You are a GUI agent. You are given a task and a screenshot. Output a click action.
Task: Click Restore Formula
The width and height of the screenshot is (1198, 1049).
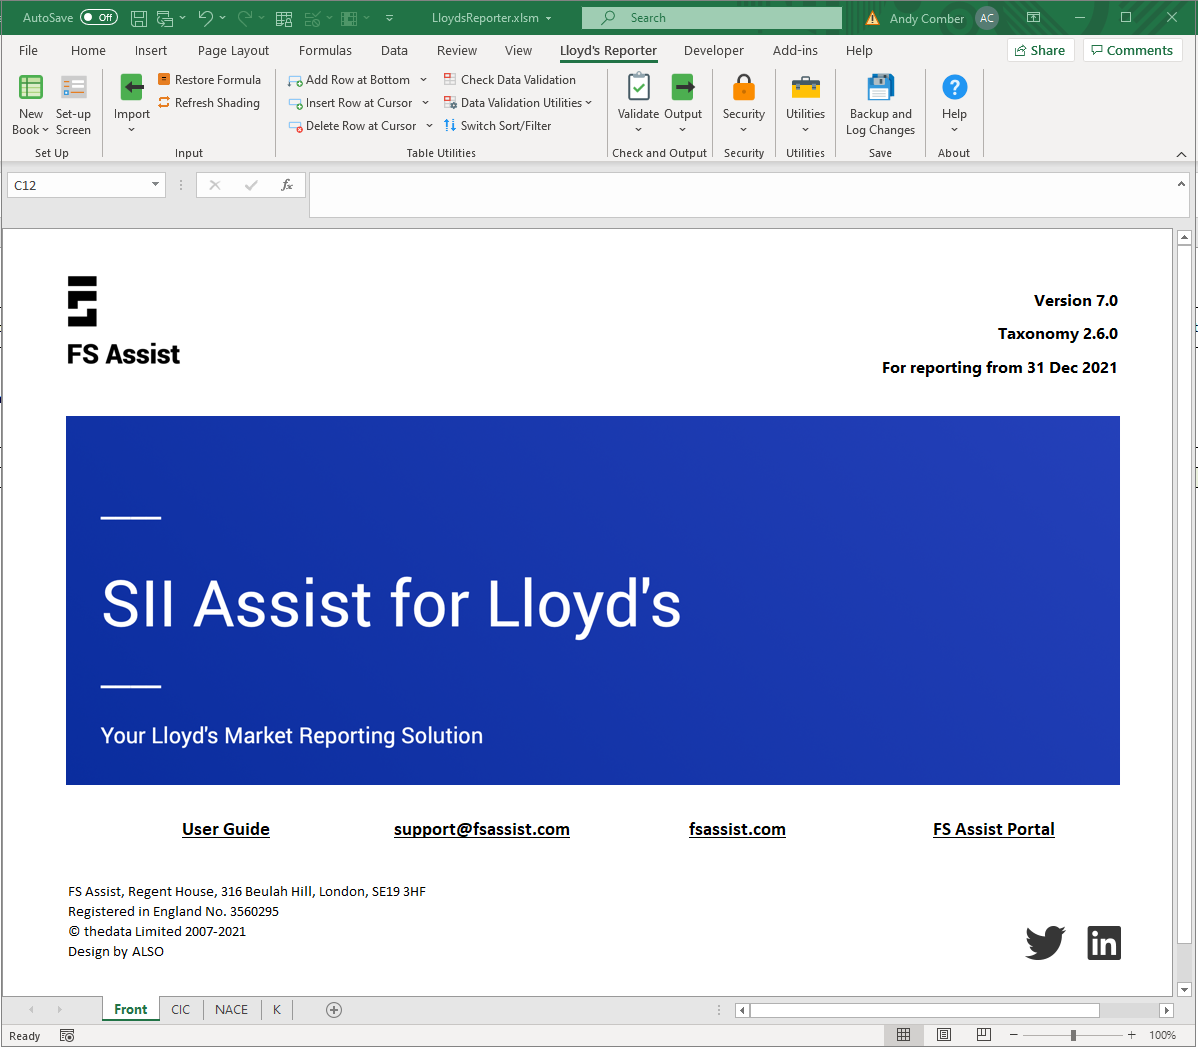(x=209, y=79)
